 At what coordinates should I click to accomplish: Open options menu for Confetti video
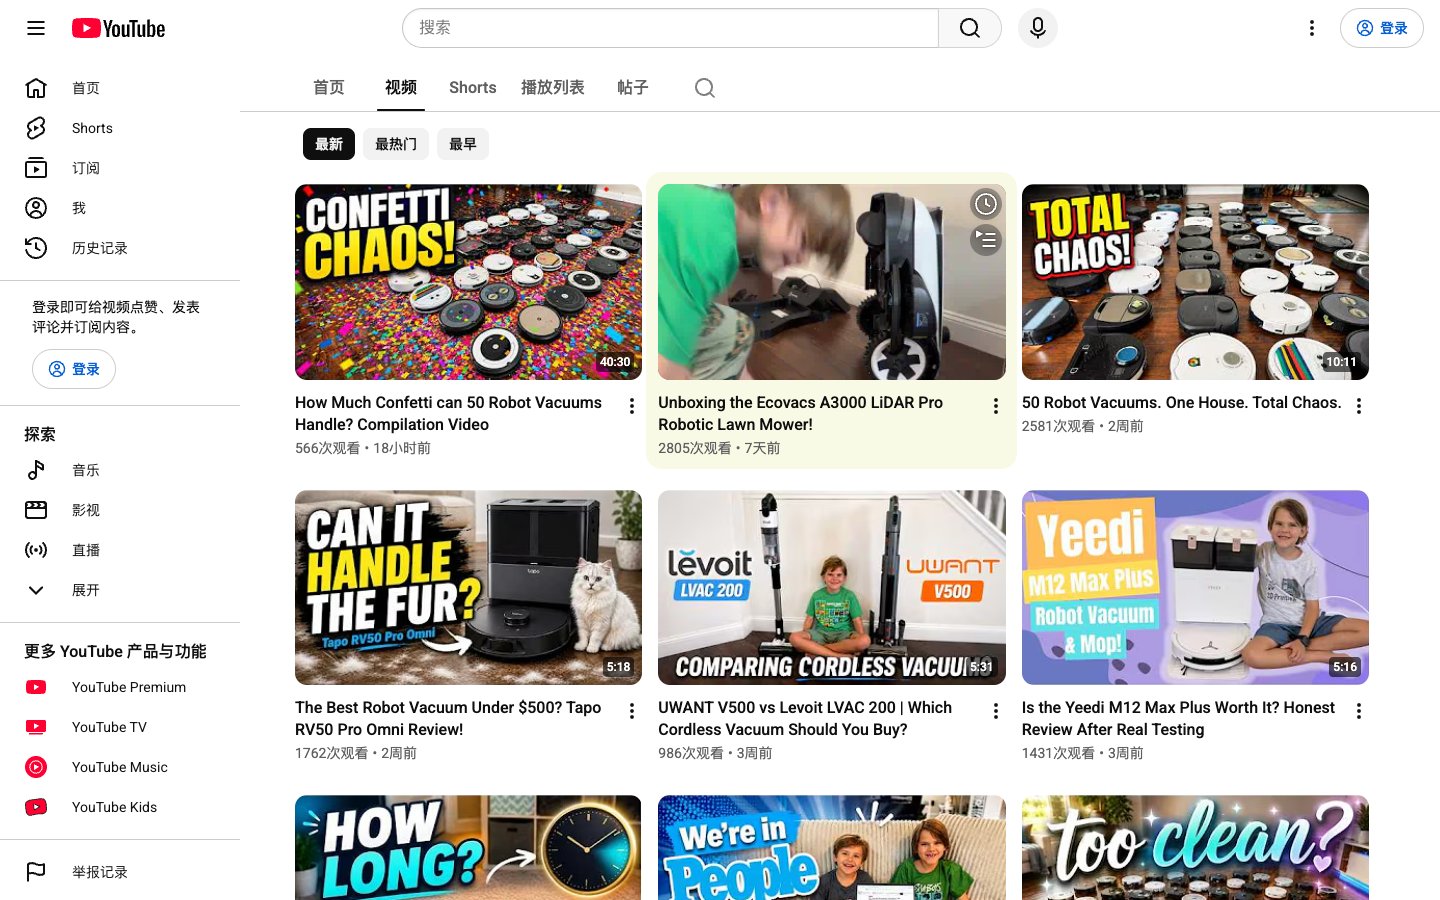pos(632,406)
